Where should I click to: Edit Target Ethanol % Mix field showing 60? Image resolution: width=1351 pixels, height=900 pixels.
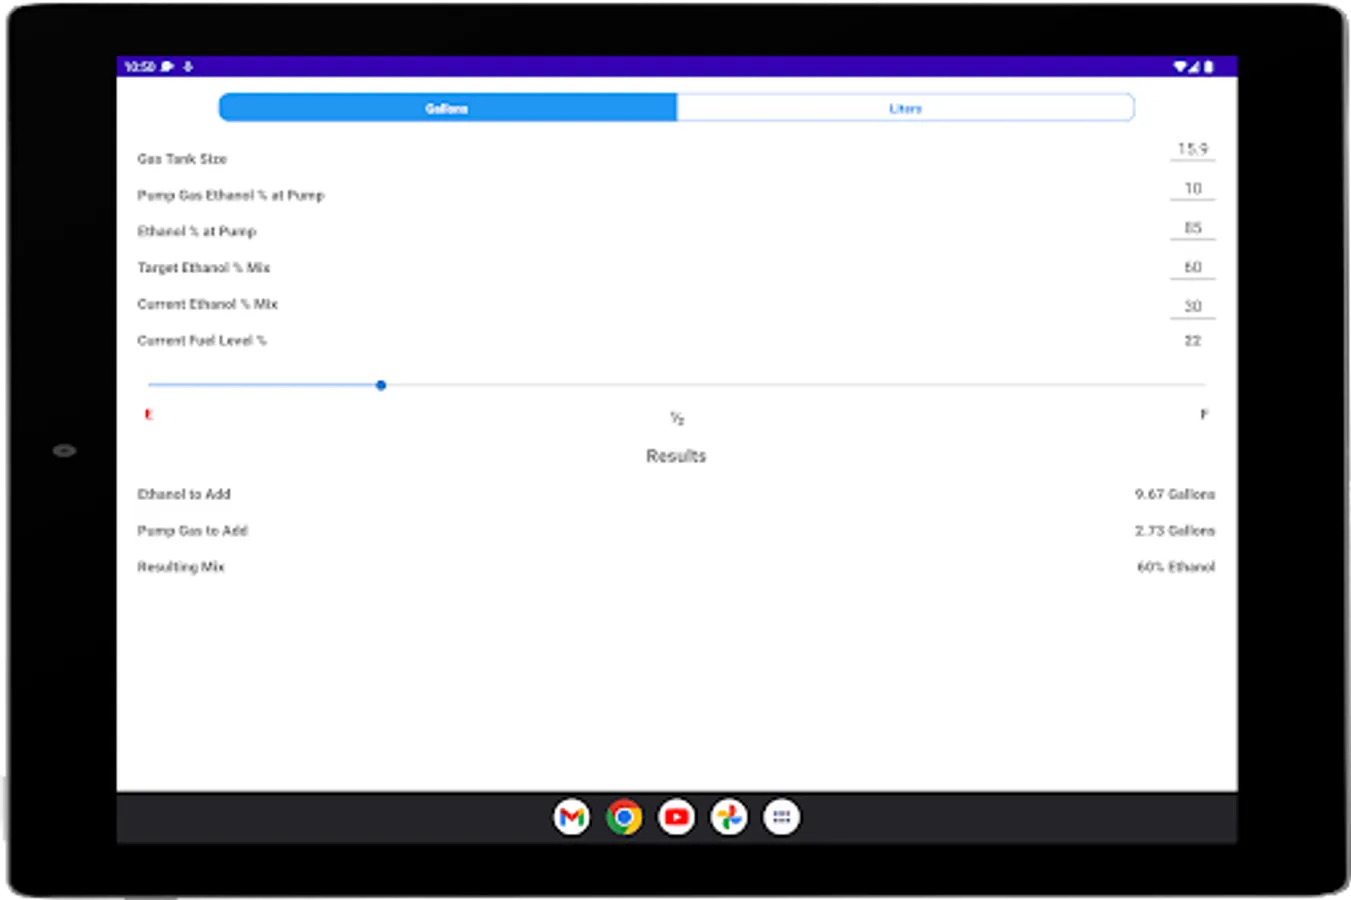click(1192, 267)
